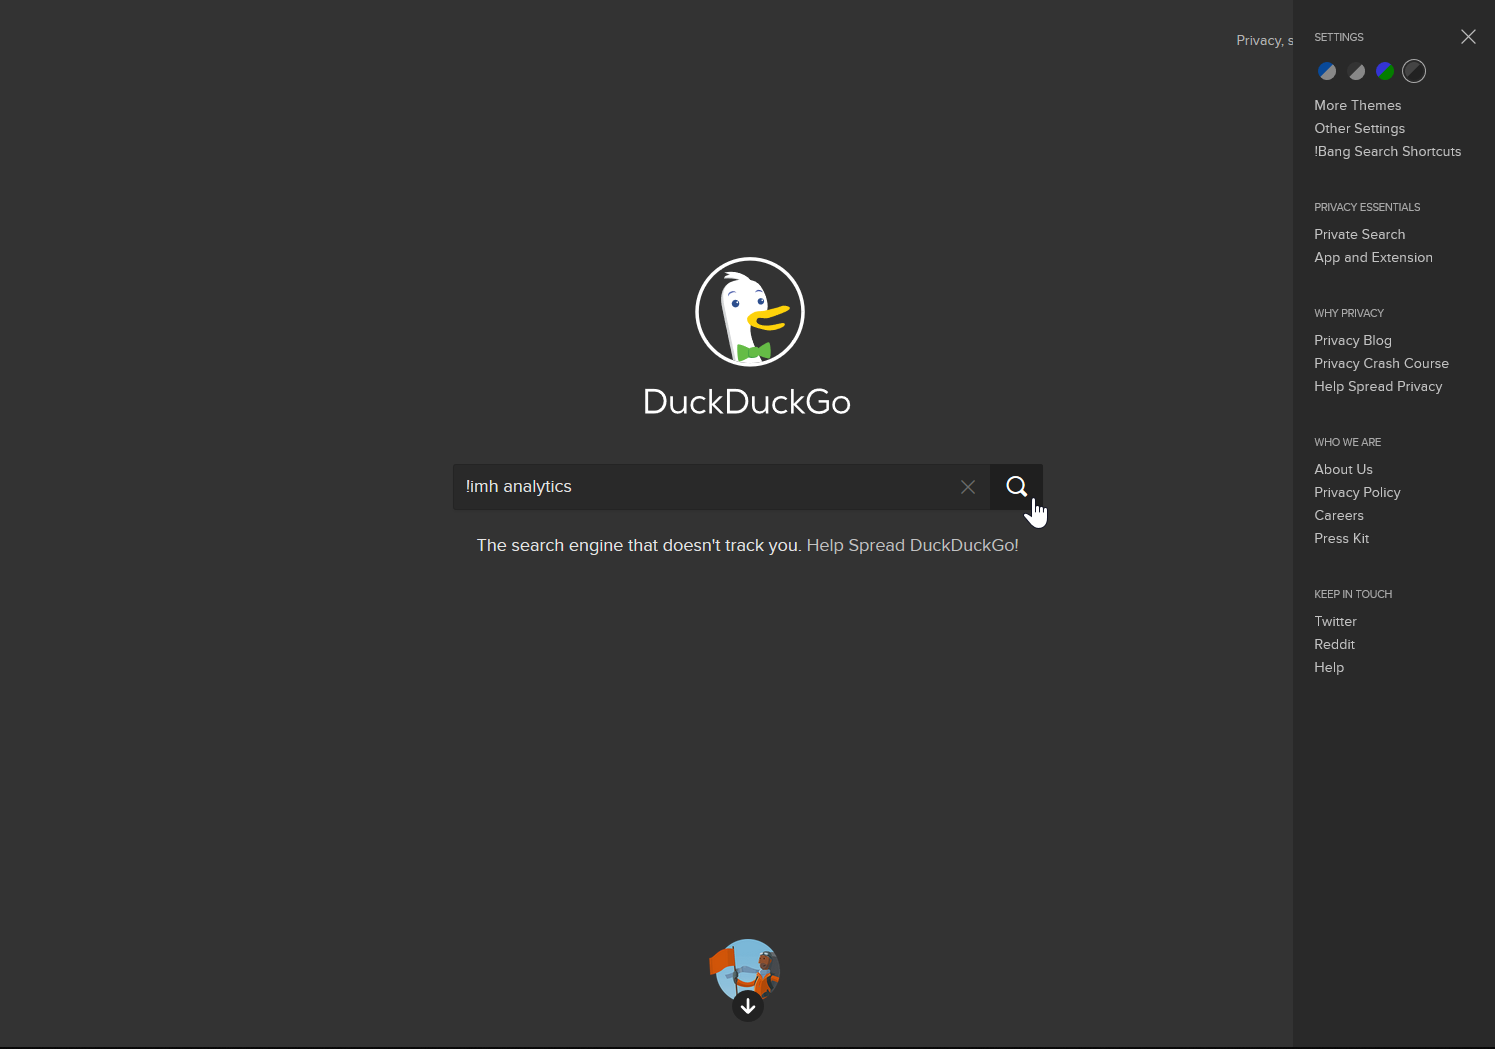Click the SETTINGS panel heading
Viewport: 1495px width, 1049px height.
(x=1338, y=37)
